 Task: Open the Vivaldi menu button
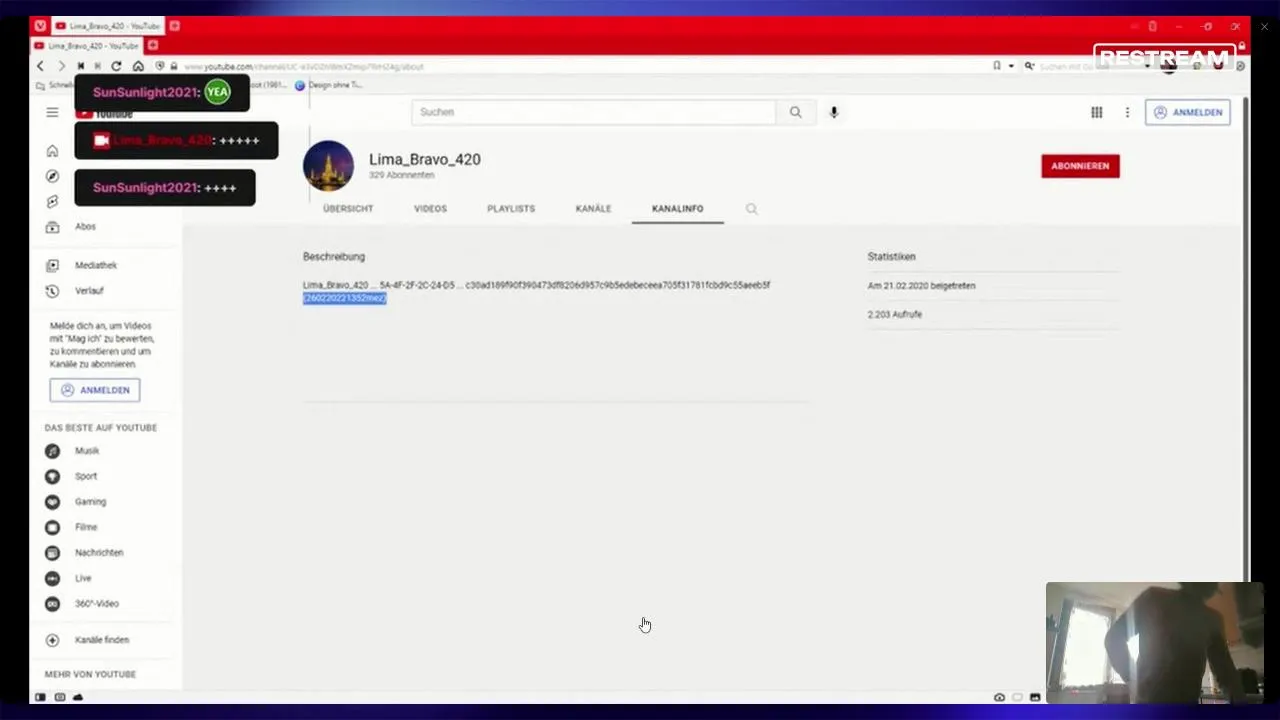40,25
